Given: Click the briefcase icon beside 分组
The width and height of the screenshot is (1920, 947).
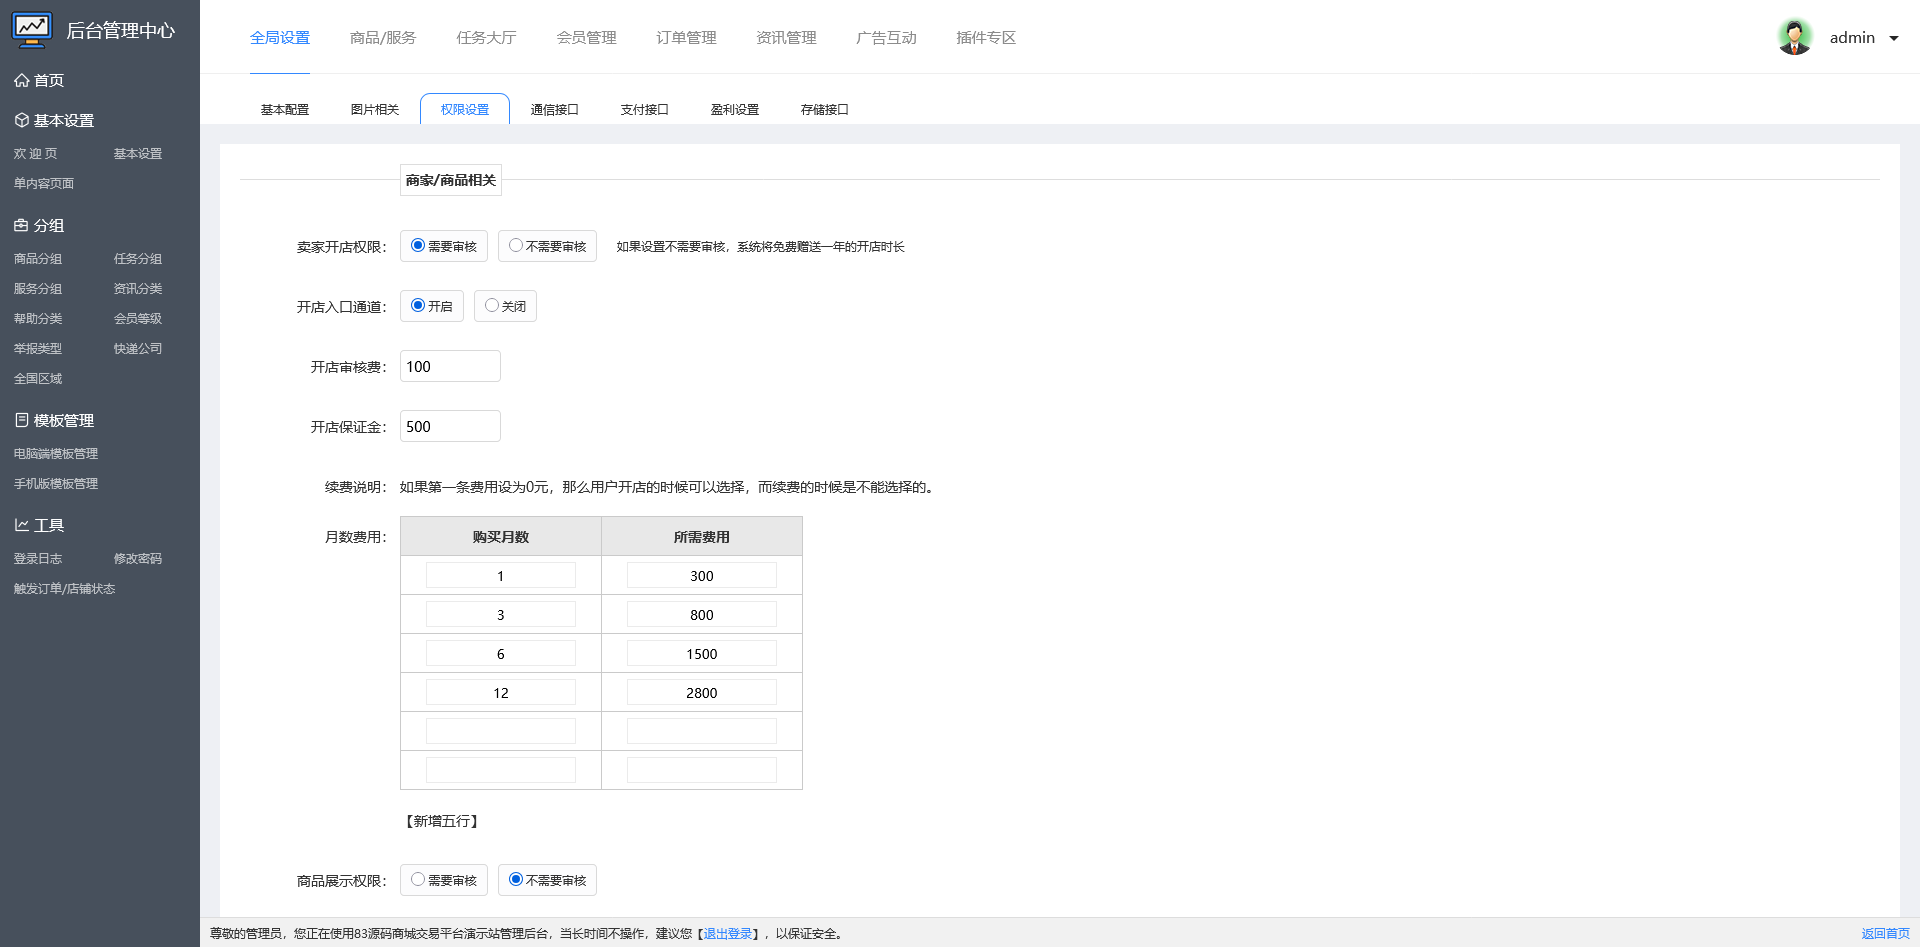Looking at the screenshot, I should pyautogui.click(x=21, y=225).
